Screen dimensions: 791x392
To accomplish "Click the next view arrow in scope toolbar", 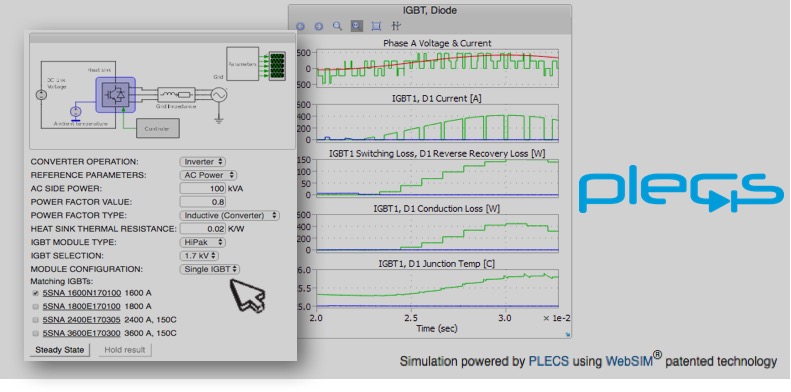I will (x=318, y=26).
